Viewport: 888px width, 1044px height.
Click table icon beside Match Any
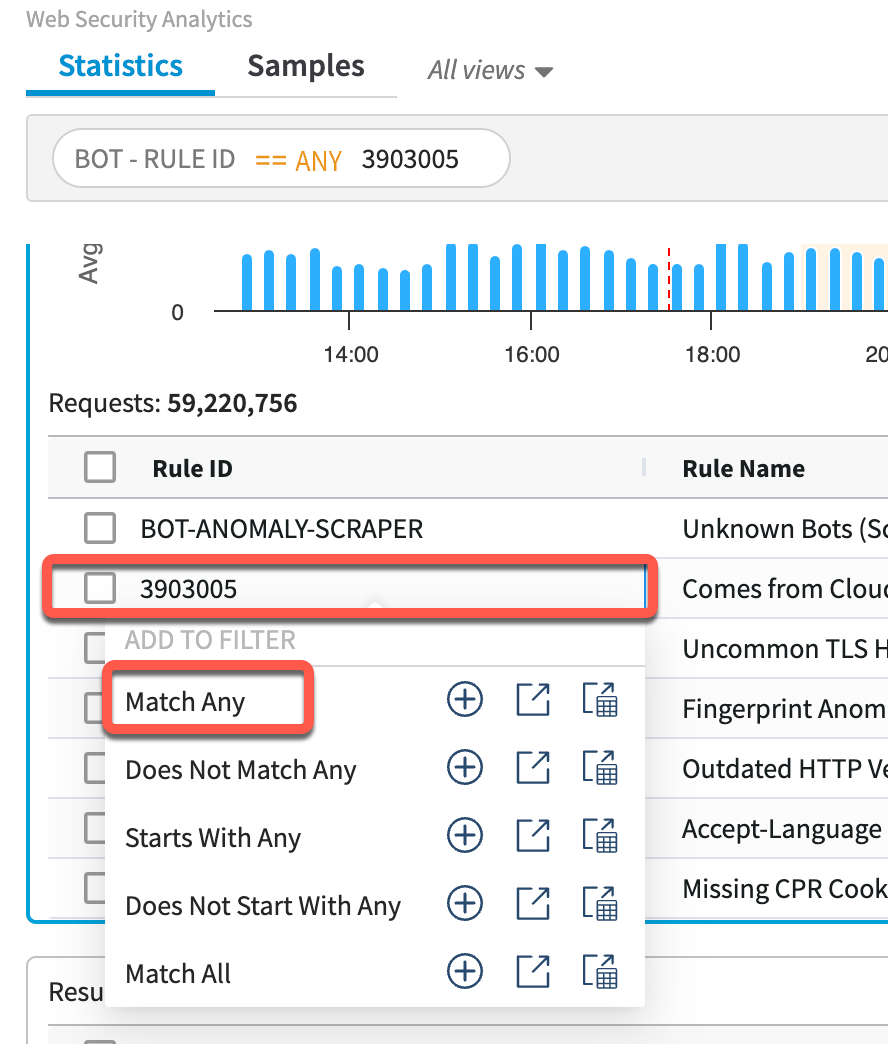coord(600,701)
